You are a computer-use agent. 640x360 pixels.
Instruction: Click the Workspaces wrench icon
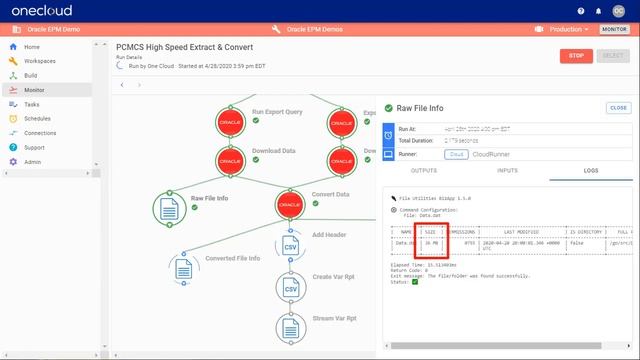(13, 61)
